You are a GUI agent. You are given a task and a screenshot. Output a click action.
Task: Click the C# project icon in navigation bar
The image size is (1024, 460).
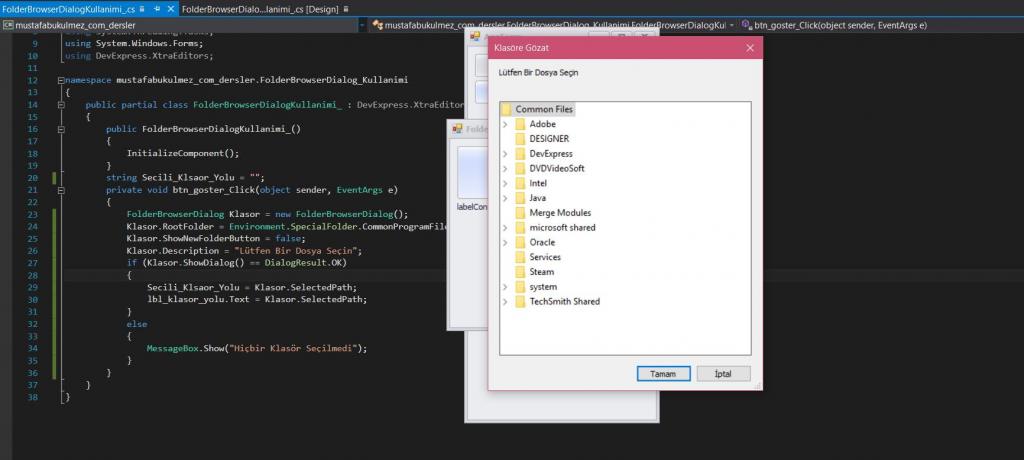tap(8, 25)
